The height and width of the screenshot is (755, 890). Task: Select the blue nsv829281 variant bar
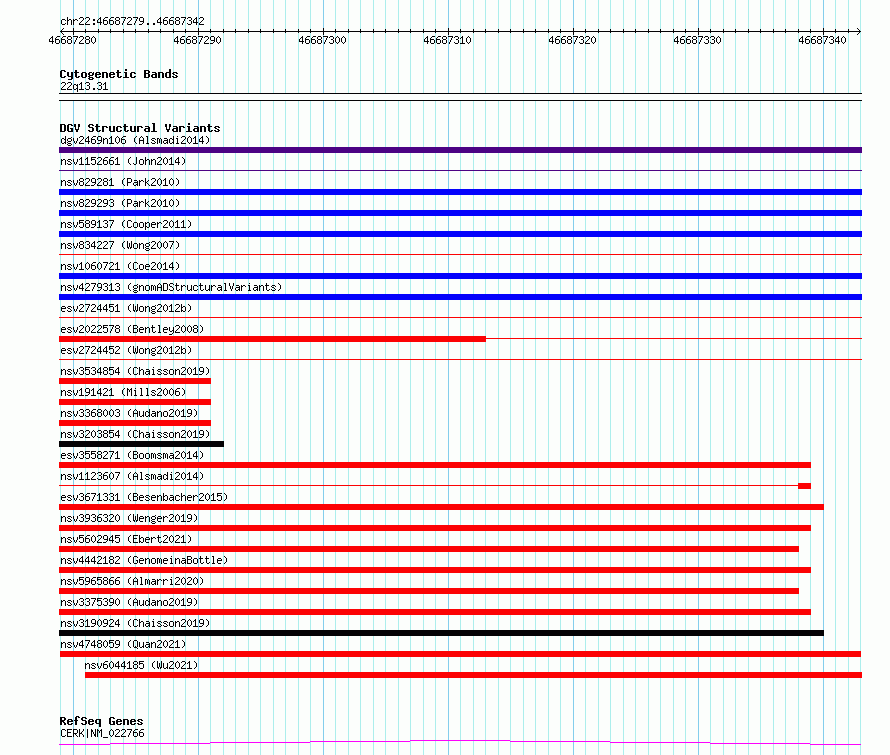(x=460, y=192)
